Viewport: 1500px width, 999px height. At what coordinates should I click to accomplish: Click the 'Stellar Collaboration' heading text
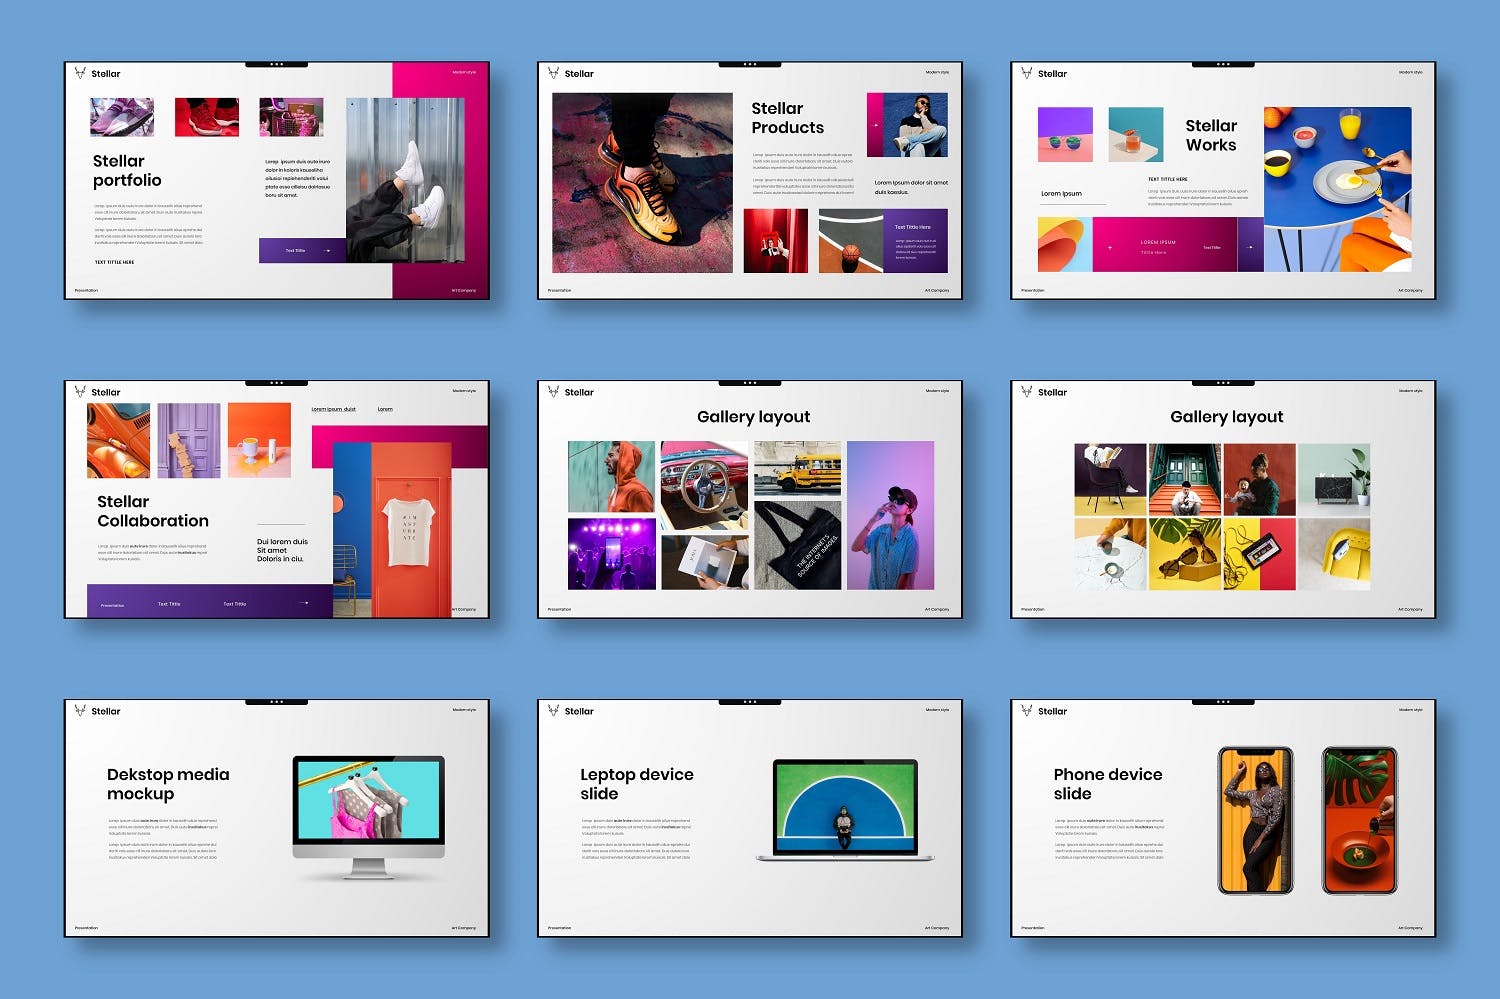152,511
